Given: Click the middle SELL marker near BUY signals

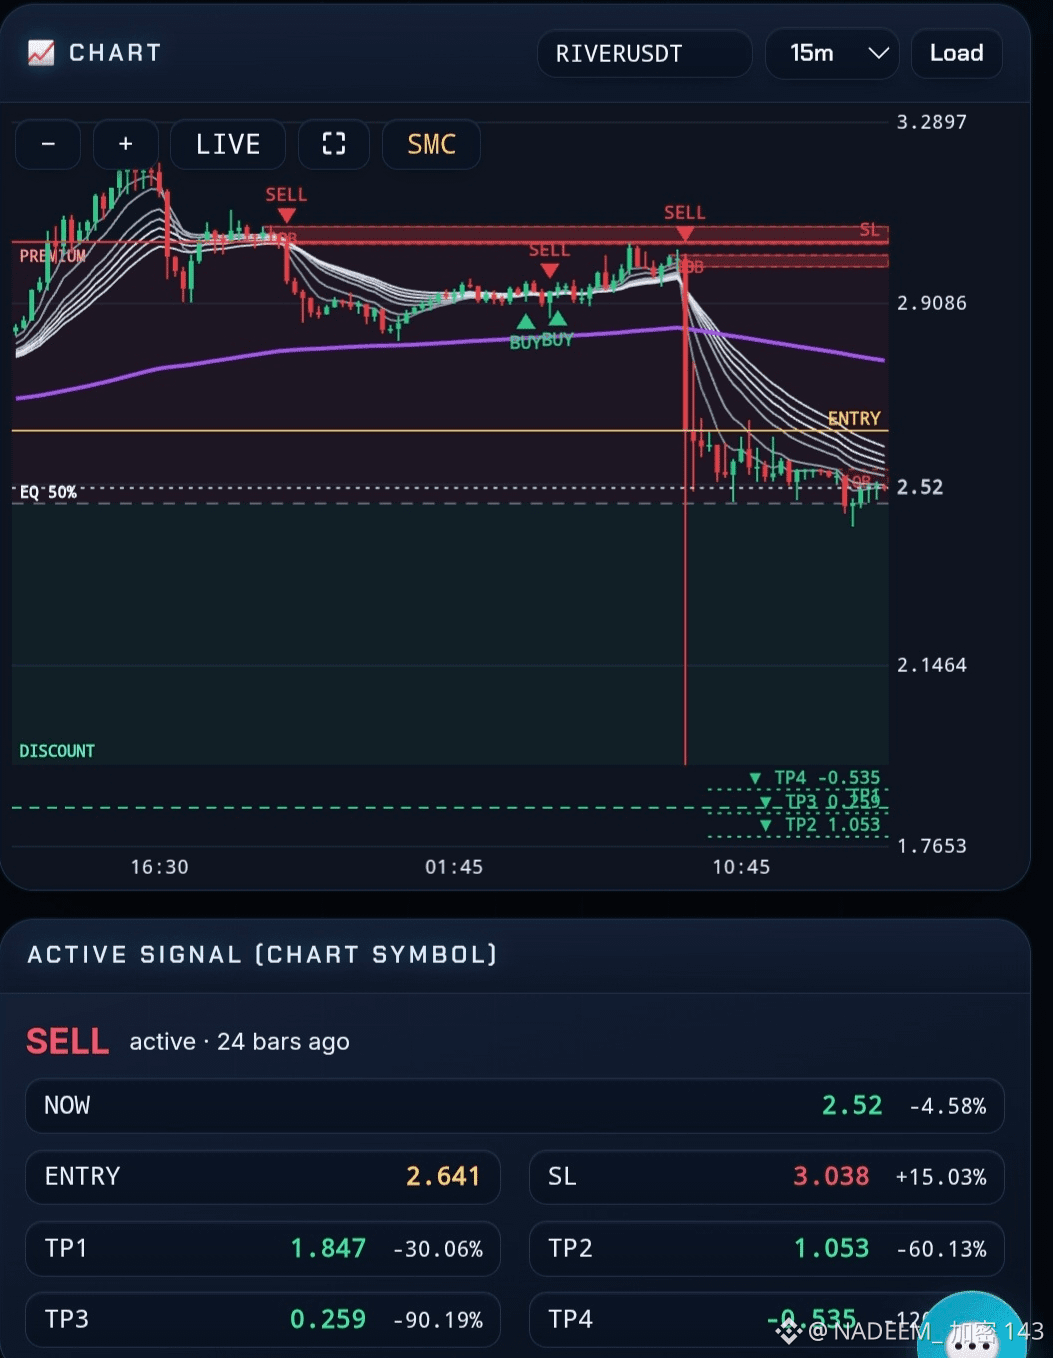Looking at the screenshot, I should 549,258.
